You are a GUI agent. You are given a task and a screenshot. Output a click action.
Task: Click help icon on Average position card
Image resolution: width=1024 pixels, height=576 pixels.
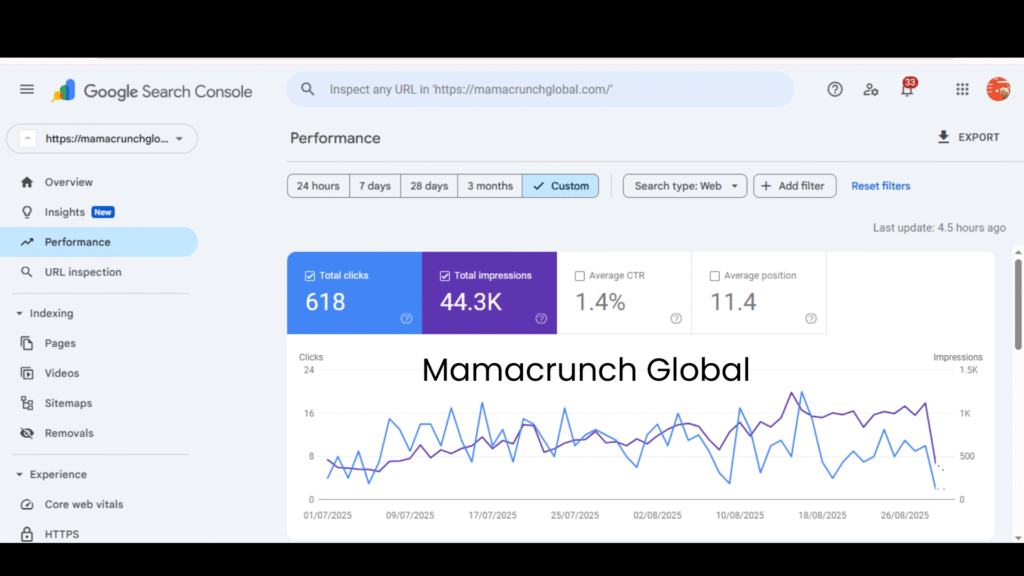click(x=811, y=319)
